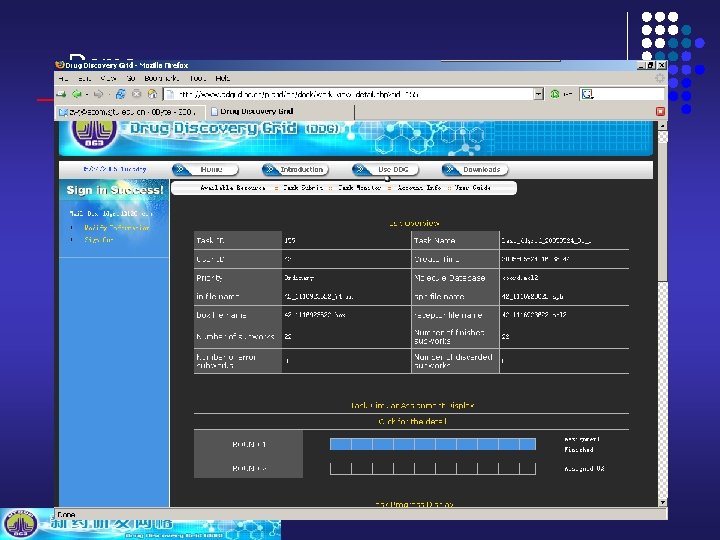This screenshot has height=540, width=720.
Task: Click the blue ROUND 01 progress bar
Action: (433, 444)
